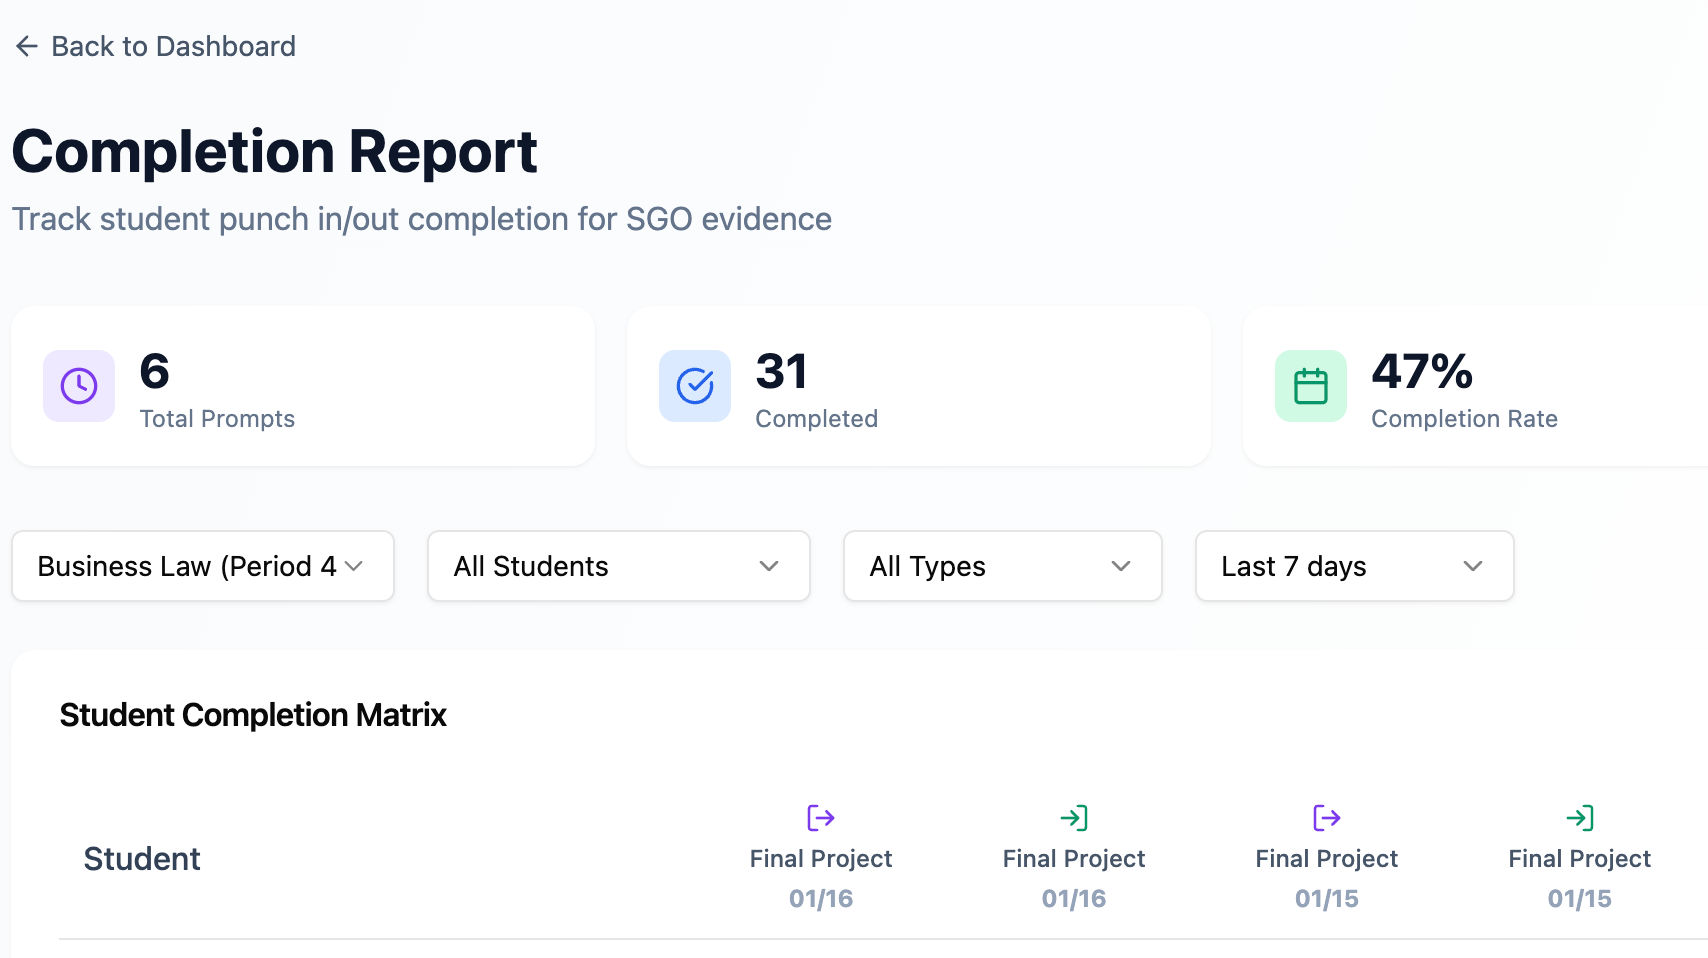The image size is (1708, 958).
Task: Click the Completion Rate label
Action: point(1464,419)
